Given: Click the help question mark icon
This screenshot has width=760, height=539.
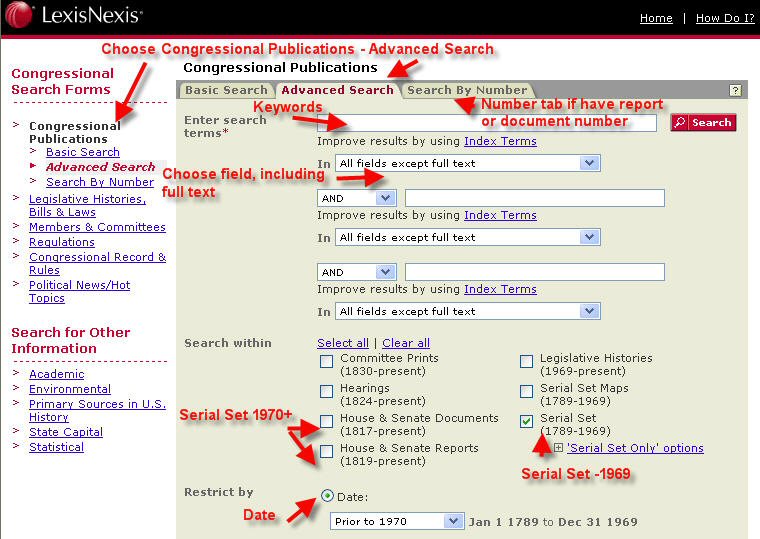Looking at the screenshot, I should pos(735,90).
